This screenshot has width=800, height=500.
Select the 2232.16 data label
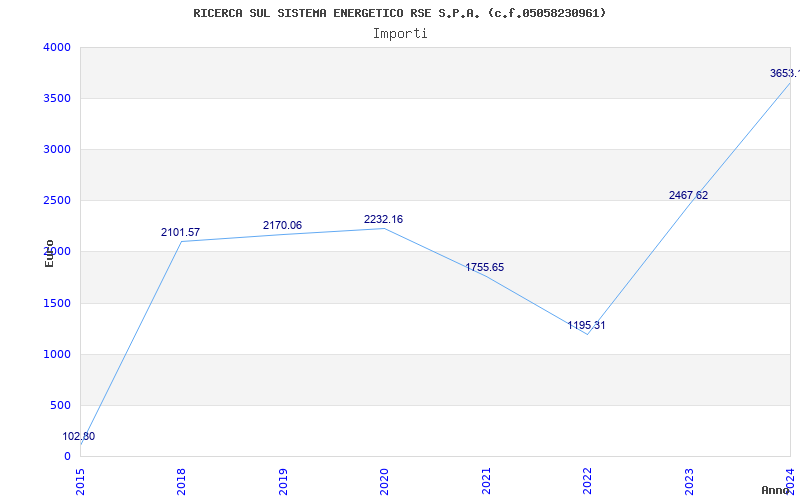click(x=383, y=219)
